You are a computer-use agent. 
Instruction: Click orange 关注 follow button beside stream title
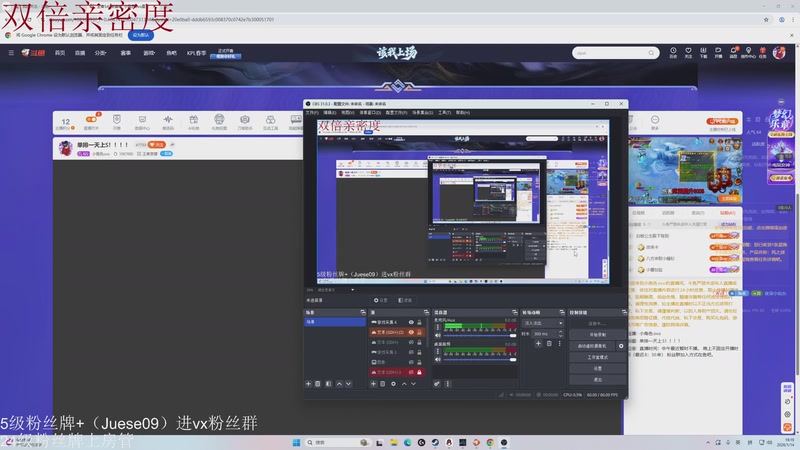click(157, 145)
